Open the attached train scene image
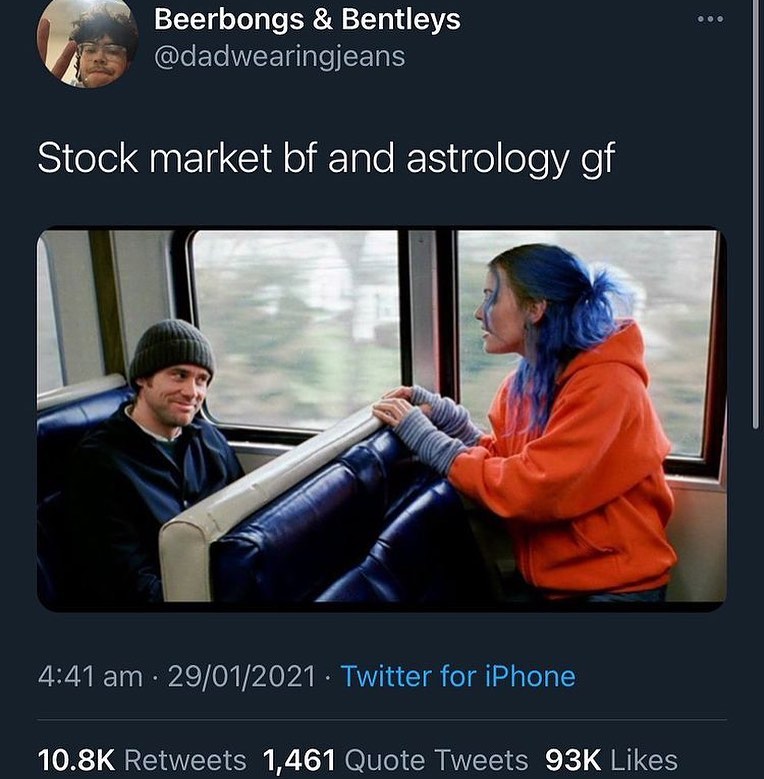The image size is (764, 779). point(382,419)
